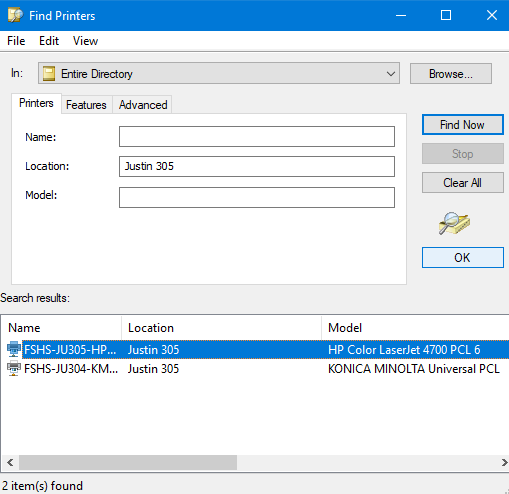This screenshot has width=509, height=494.
Task: Click the Clear All button
Action: (463, 183)
